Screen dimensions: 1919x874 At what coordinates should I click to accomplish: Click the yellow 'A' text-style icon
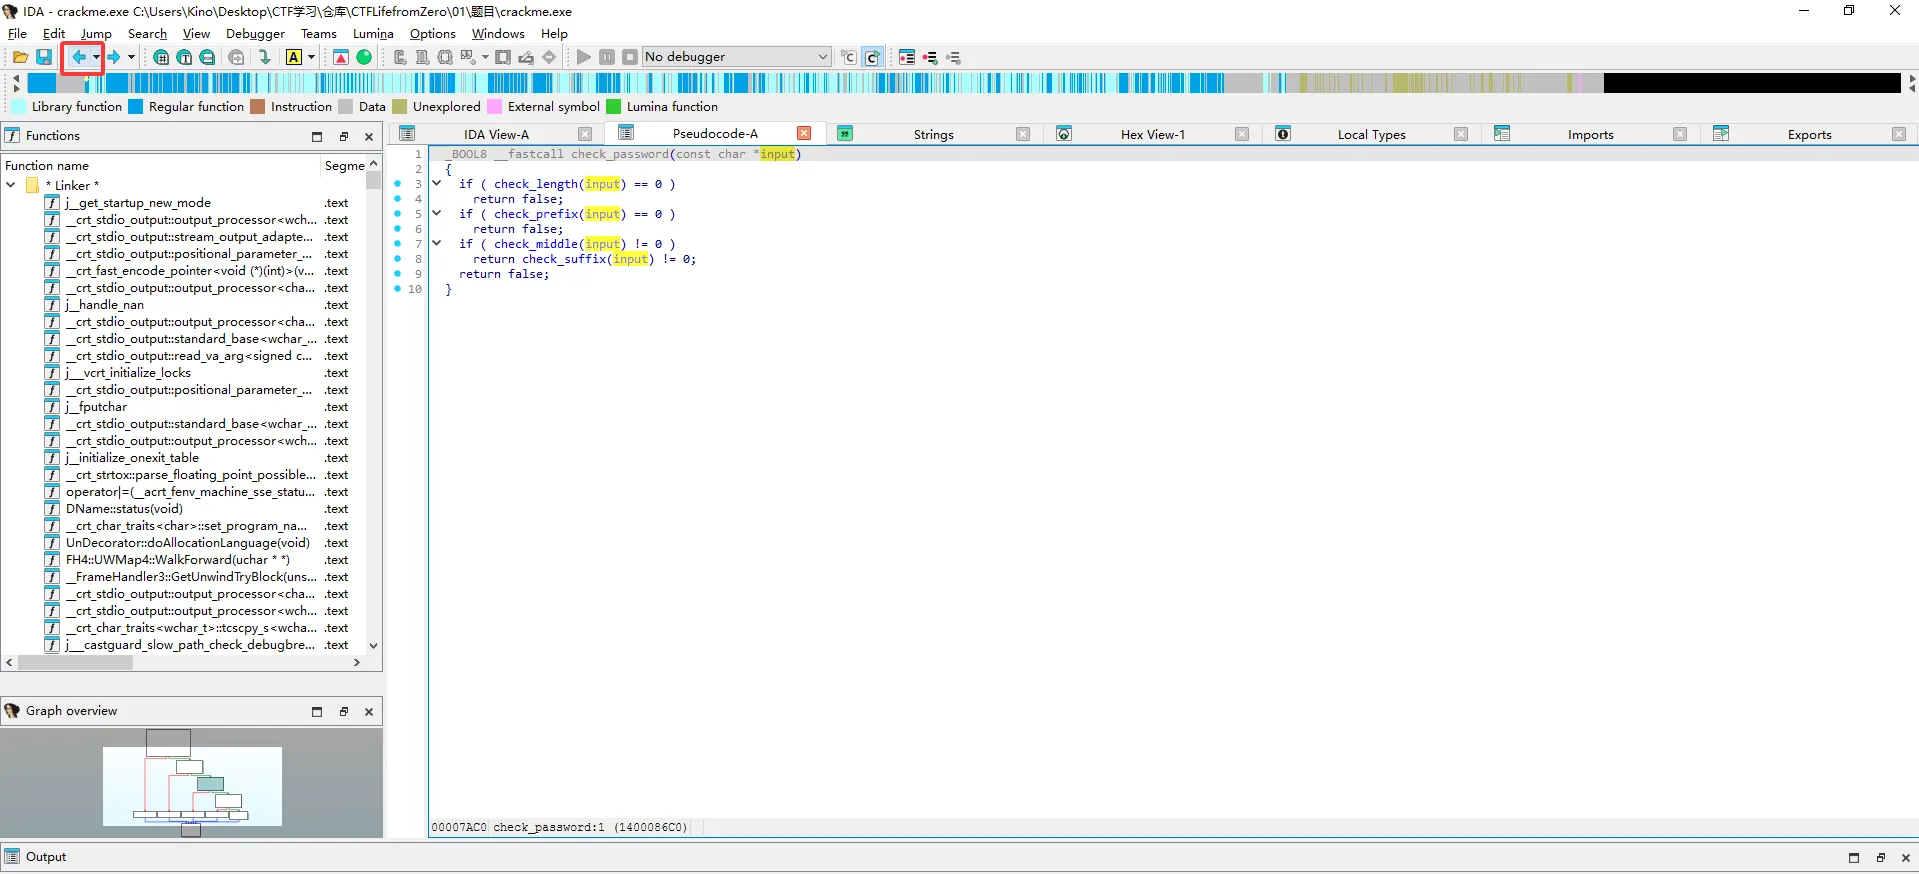pos(294,57)
